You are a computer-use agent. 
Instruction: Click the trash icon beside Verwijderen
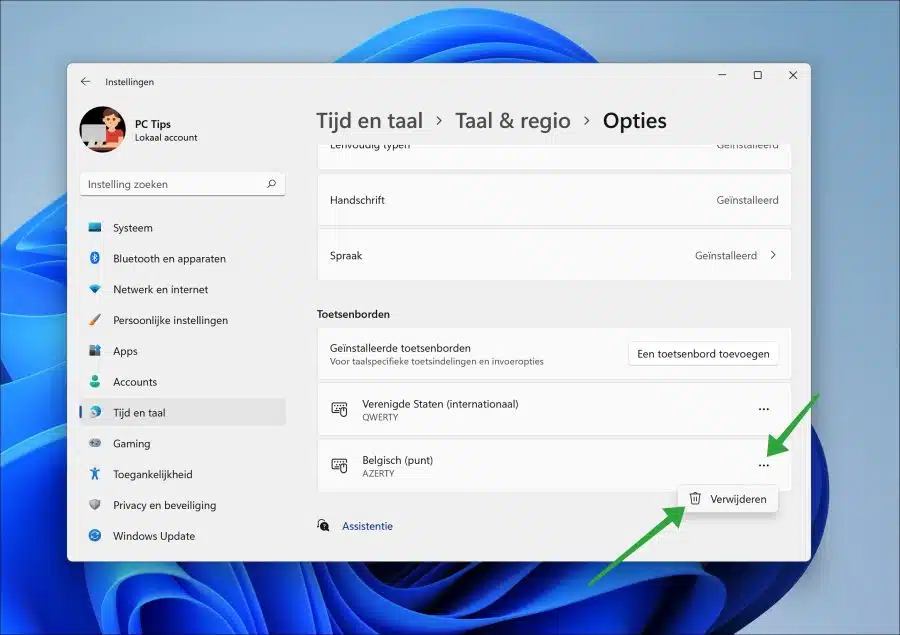(x=695, y=498)
